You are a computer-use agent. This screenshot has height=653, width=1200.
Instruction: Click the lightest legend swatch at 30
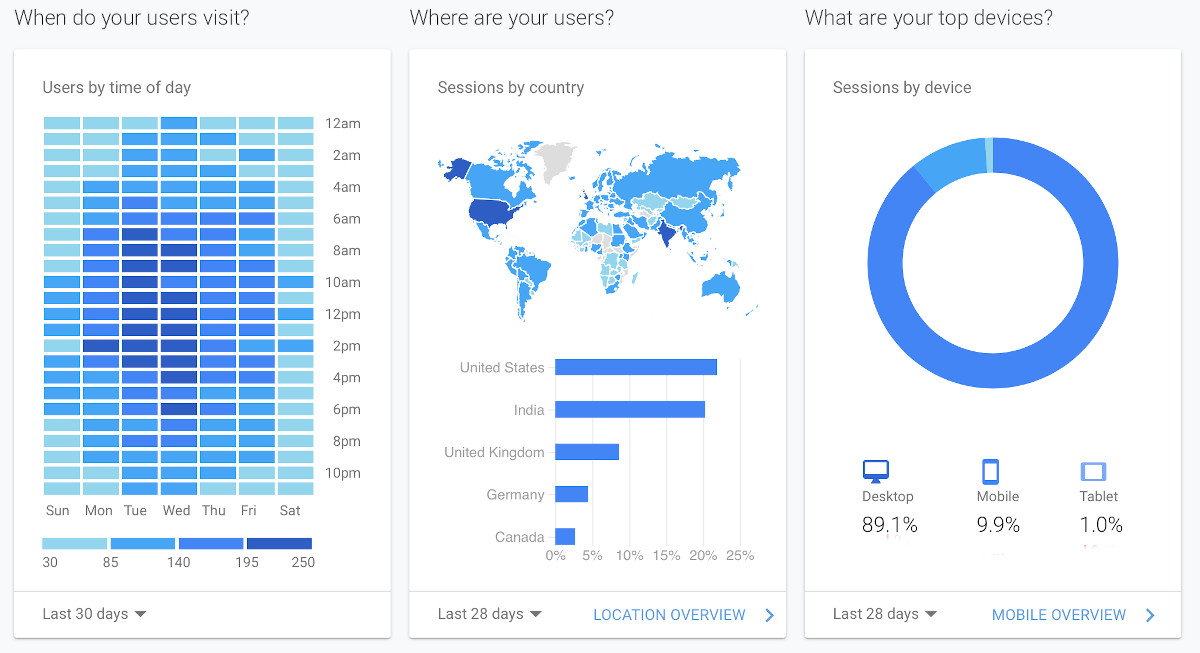pyautogui.click(x=74, y=543)
